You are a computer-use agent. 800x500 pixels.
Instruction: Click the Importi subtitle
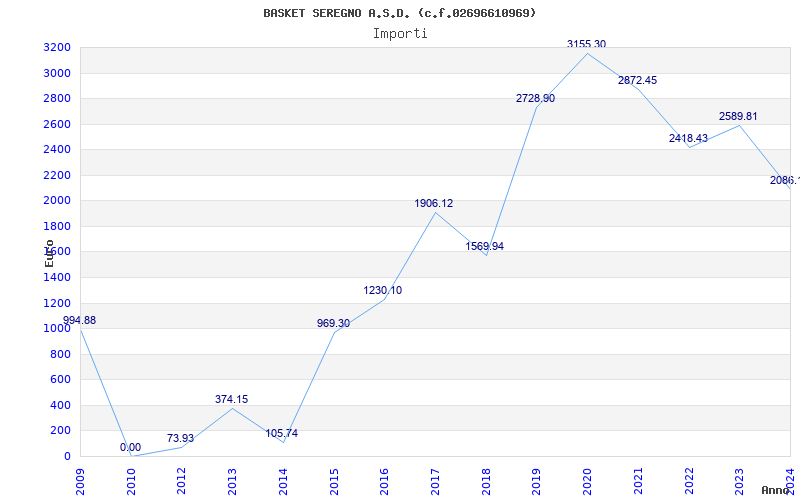pyautogui.click(x=400, y=34)
